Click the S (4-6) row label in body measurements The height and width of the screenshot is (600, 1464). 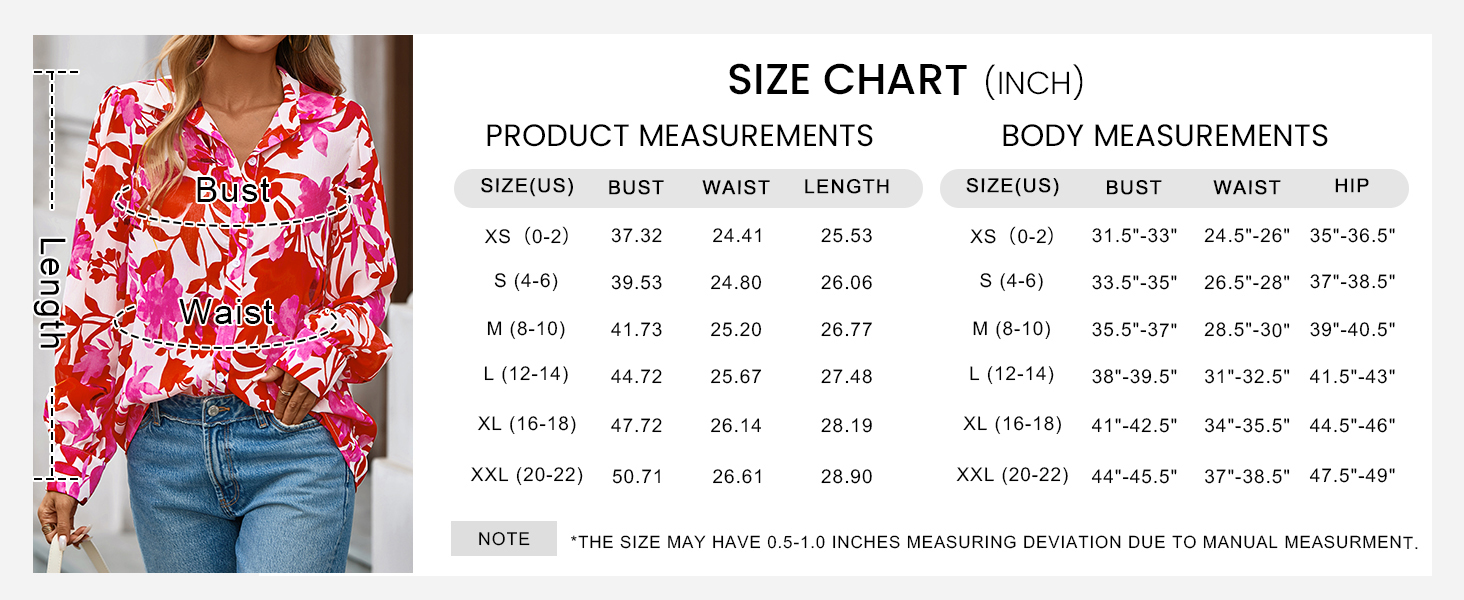[x=1012, y=282]
